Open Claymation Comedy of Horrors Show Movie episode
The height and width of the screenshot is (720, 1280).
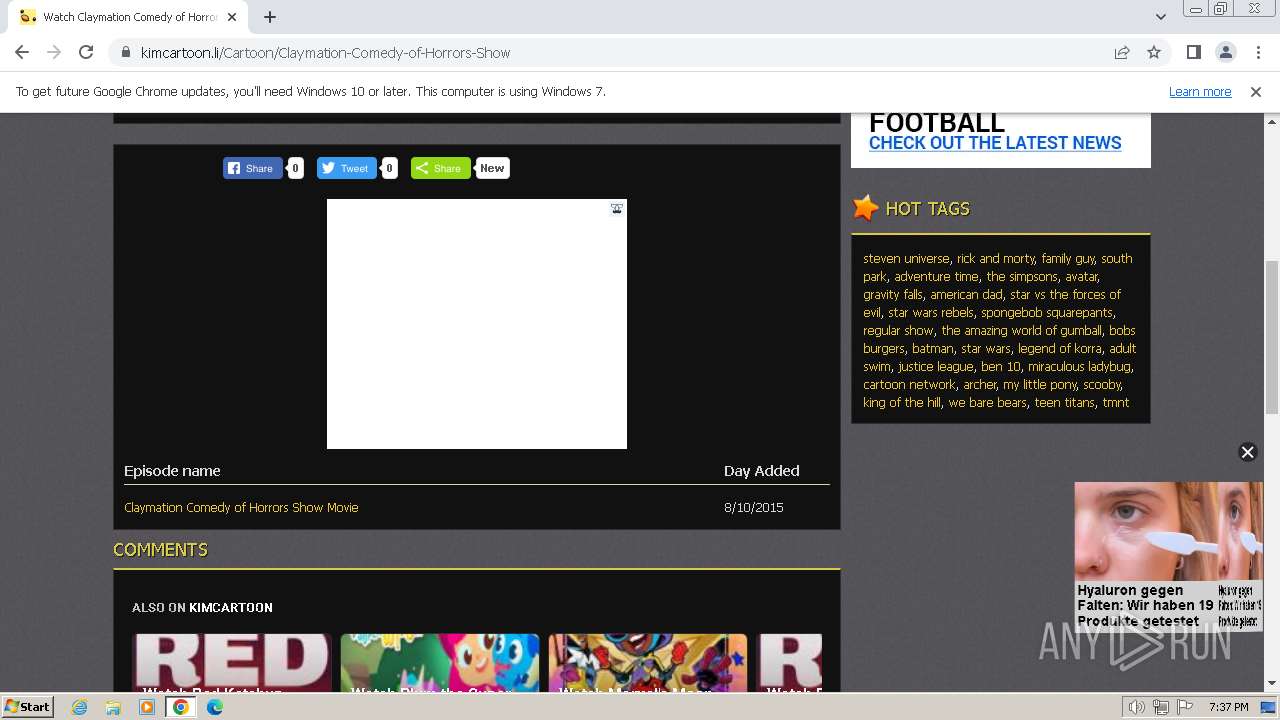(241, 507)
